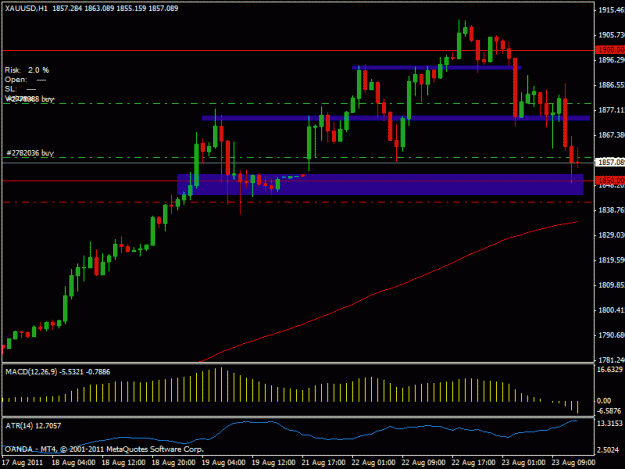The height and width of the screenshot is (469, 625).
Task: Click the 13.3153 ATR scale value
Action: click(609, 423)
